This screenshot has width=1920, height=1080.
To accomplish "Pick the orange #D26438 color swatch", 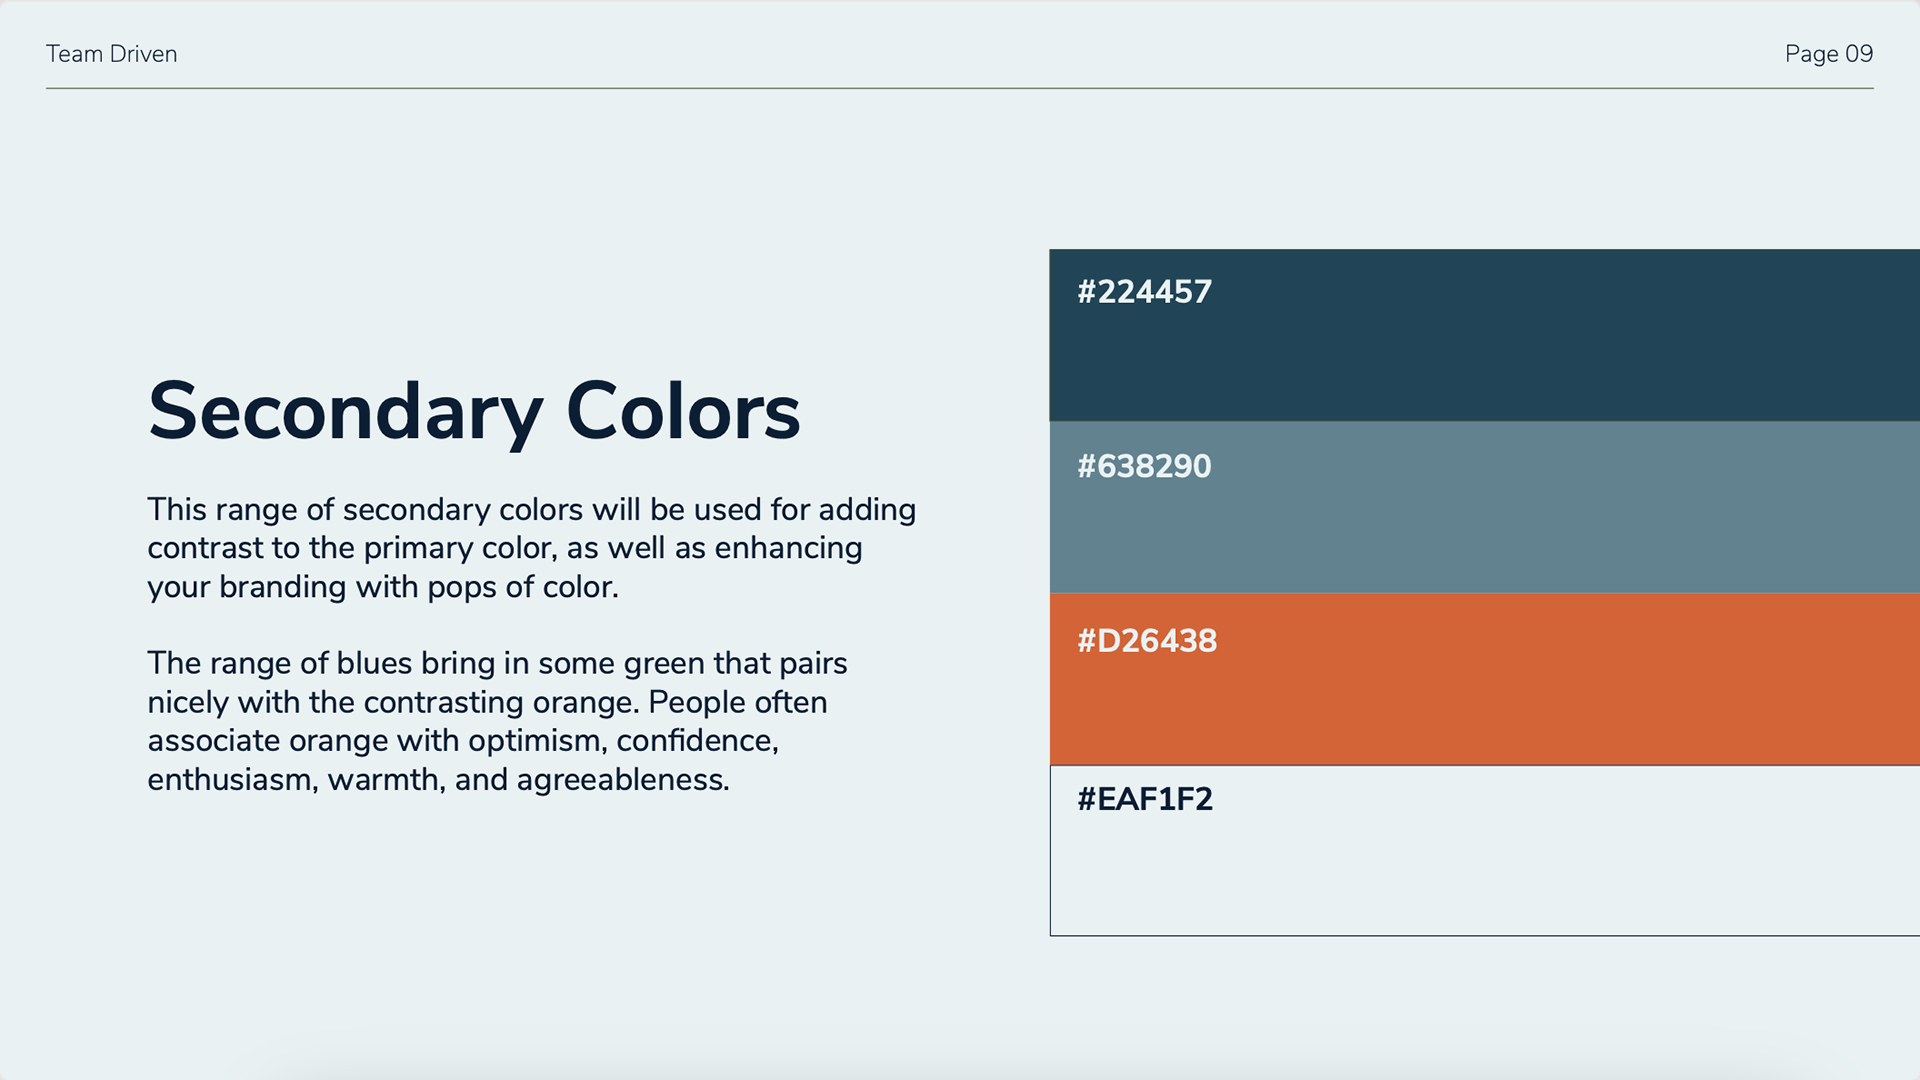I will pyautogui.click(x=1485, y=679).
